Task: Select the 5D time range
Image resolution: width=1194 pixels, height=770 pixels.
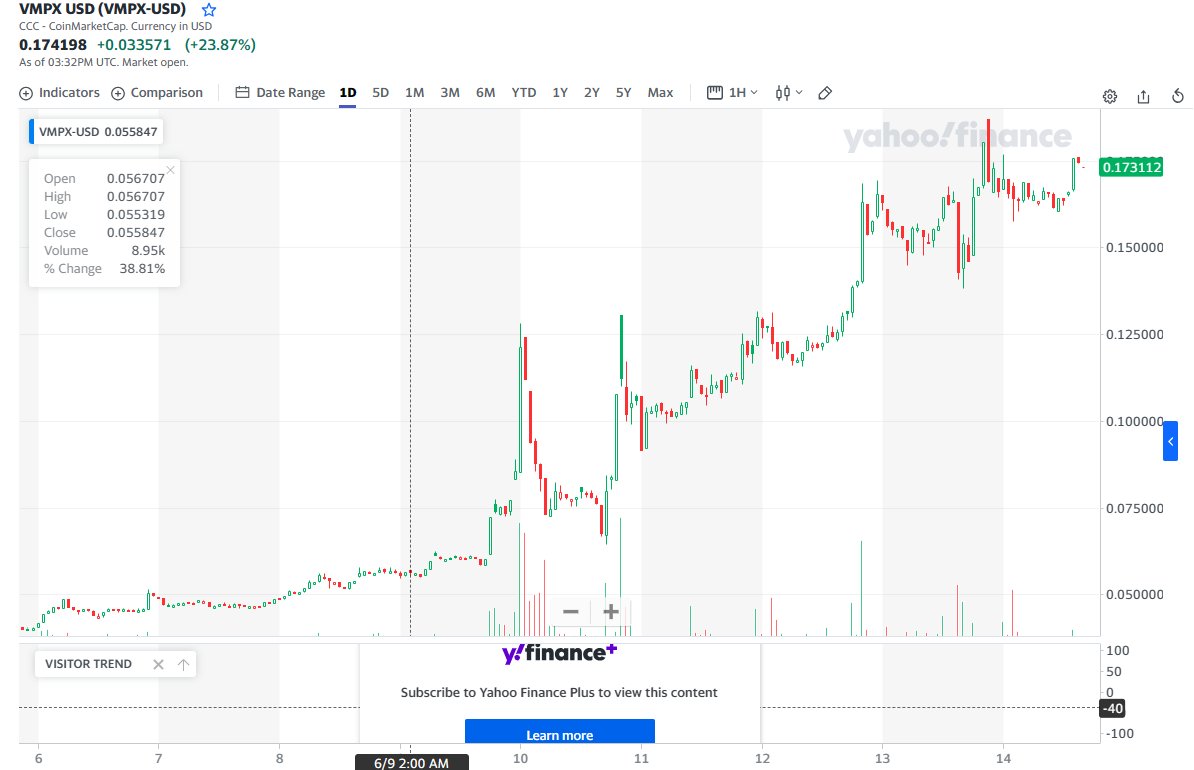Action: pos(381,93)
